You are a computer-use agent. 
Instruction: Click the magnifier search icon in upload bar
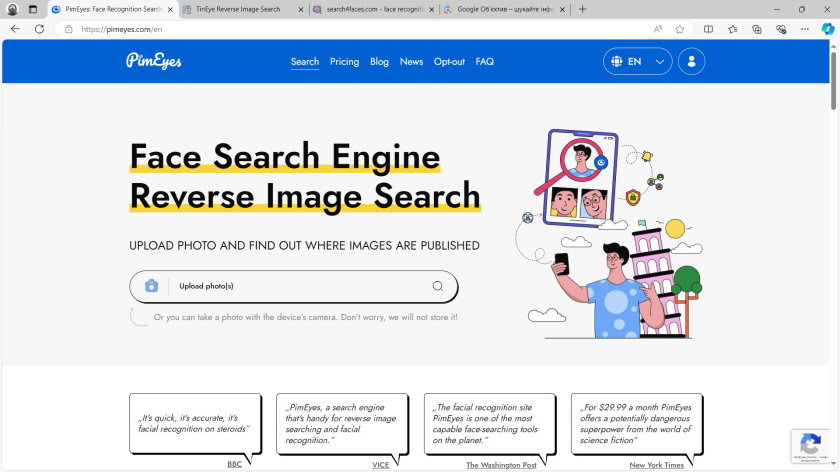click(437, 286)
